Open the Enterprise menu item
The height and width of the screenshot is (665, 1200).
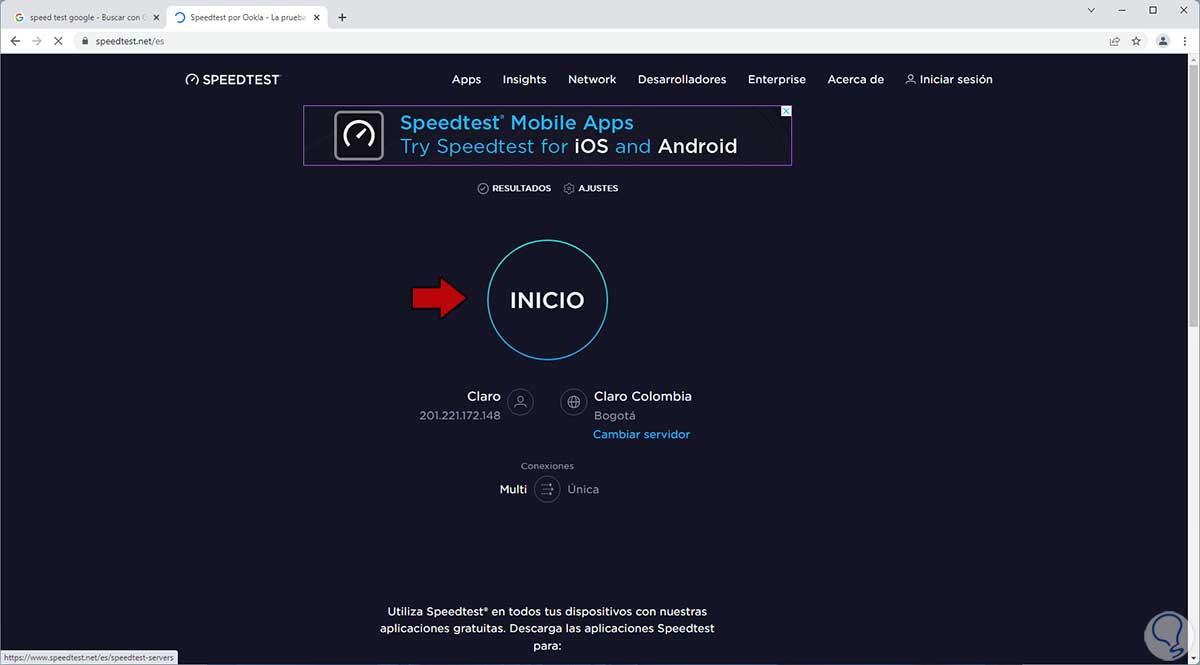(777, 79)
